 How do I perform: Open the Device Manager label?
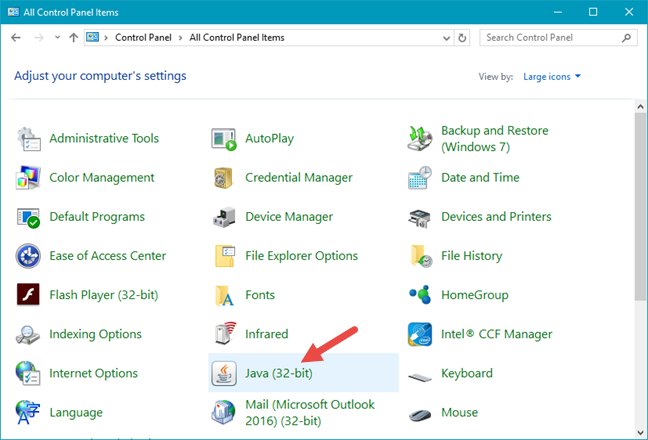click(289, 217)
